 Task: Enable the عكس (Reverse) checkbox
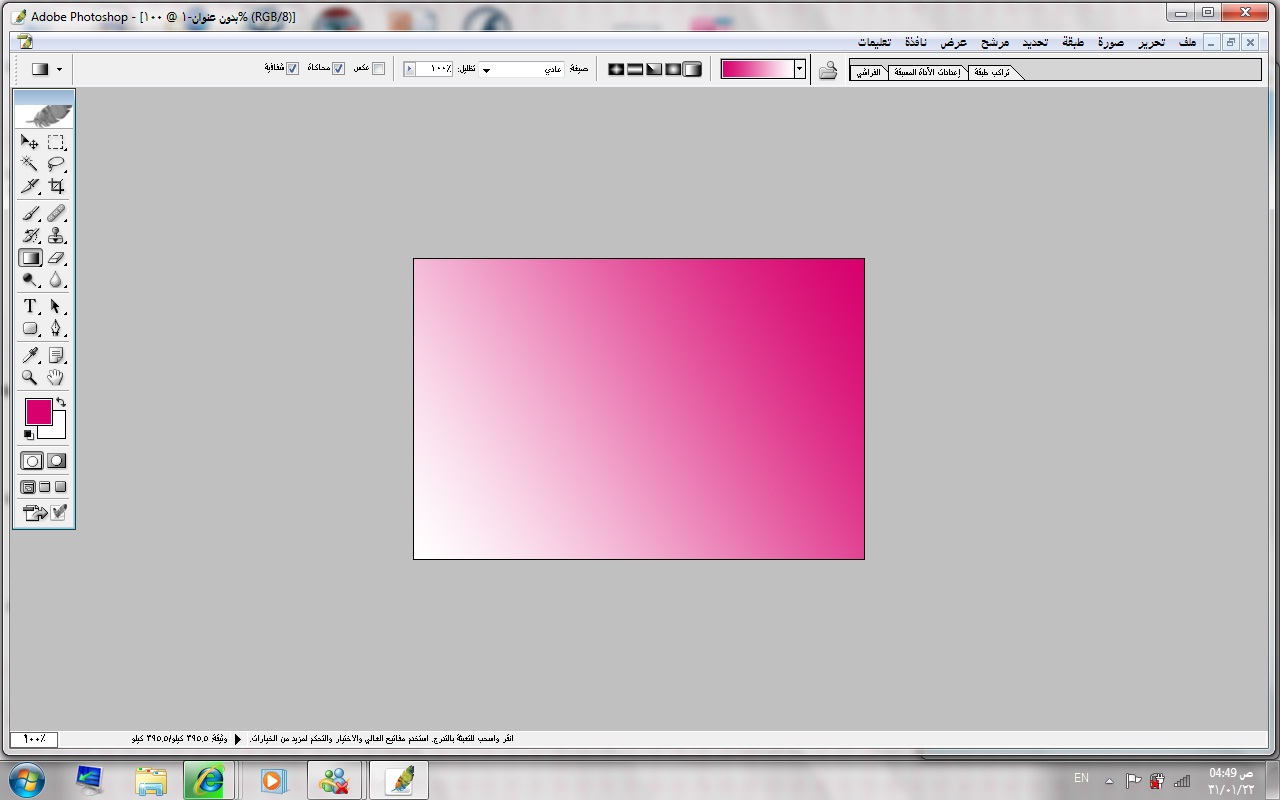[378, 69]
